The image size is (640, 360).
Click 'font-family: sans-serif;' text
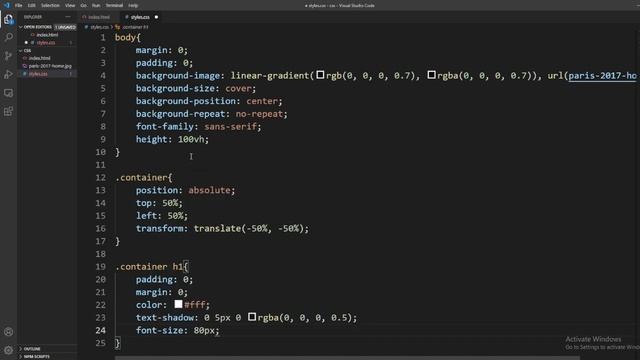point(198,127)
